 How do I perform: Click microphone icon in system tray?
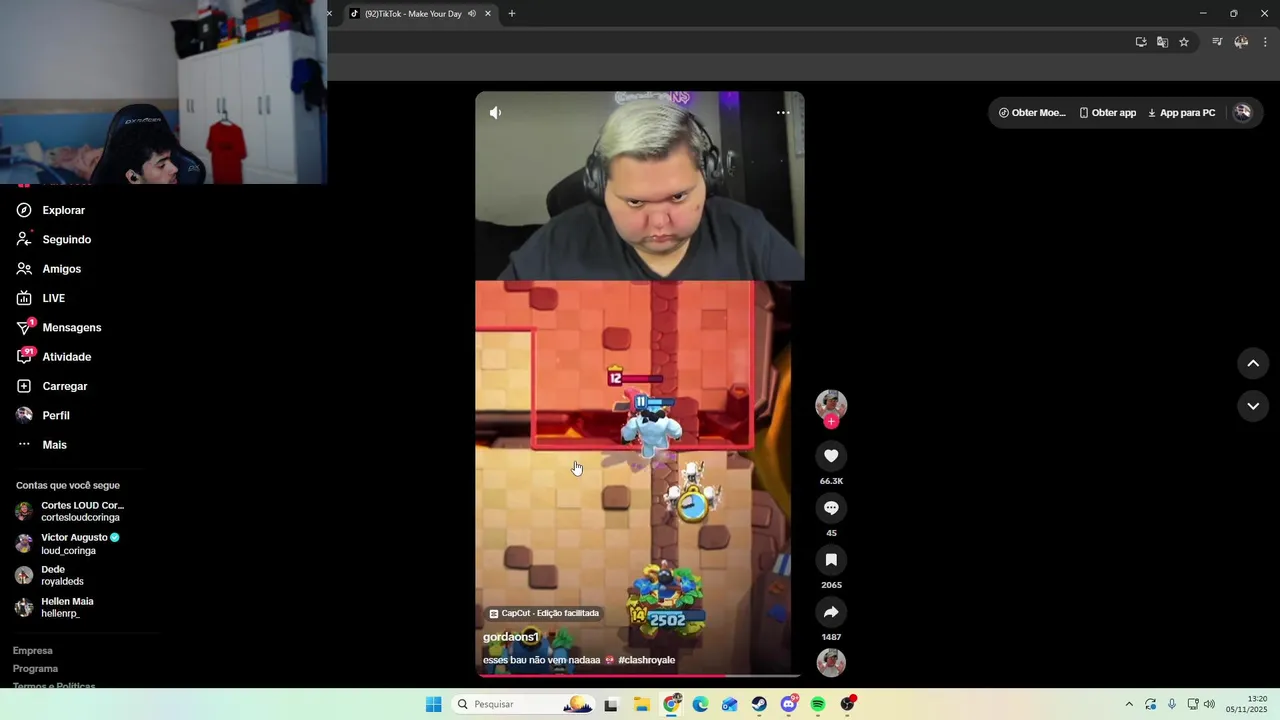tap(1172, 705)
